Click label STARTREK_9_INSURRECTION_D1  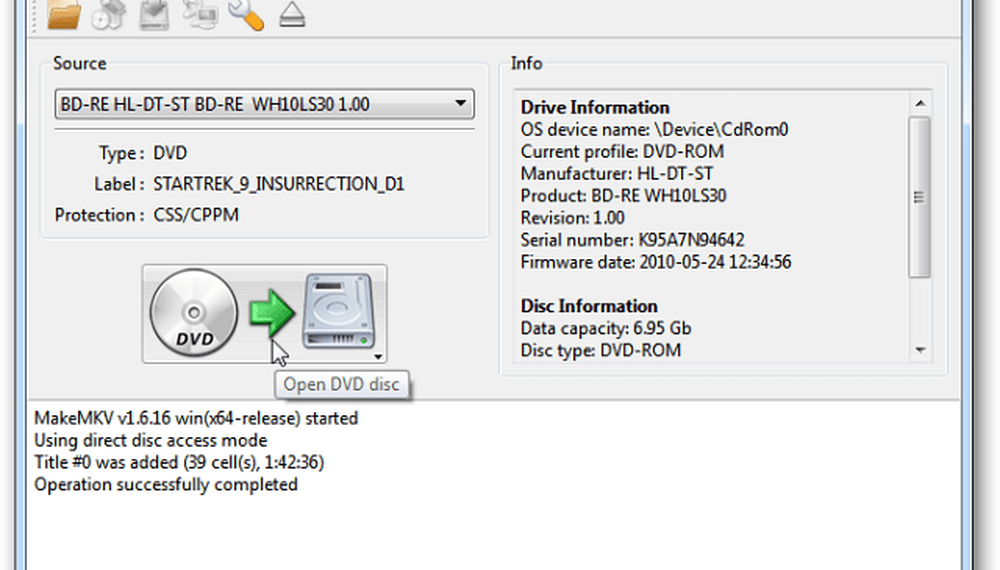tap(279, 184)
